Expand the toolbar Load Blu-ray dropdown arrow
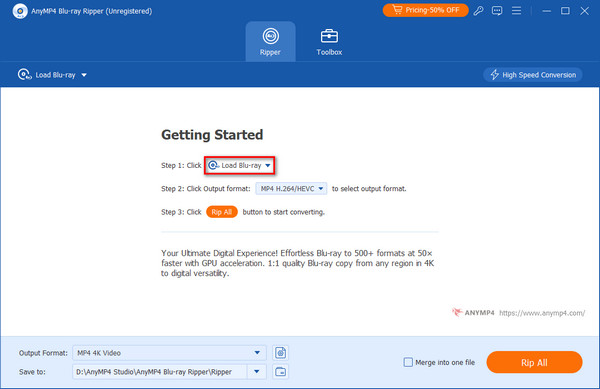Viewport: 600px width, 389px height. click(84, 75)
